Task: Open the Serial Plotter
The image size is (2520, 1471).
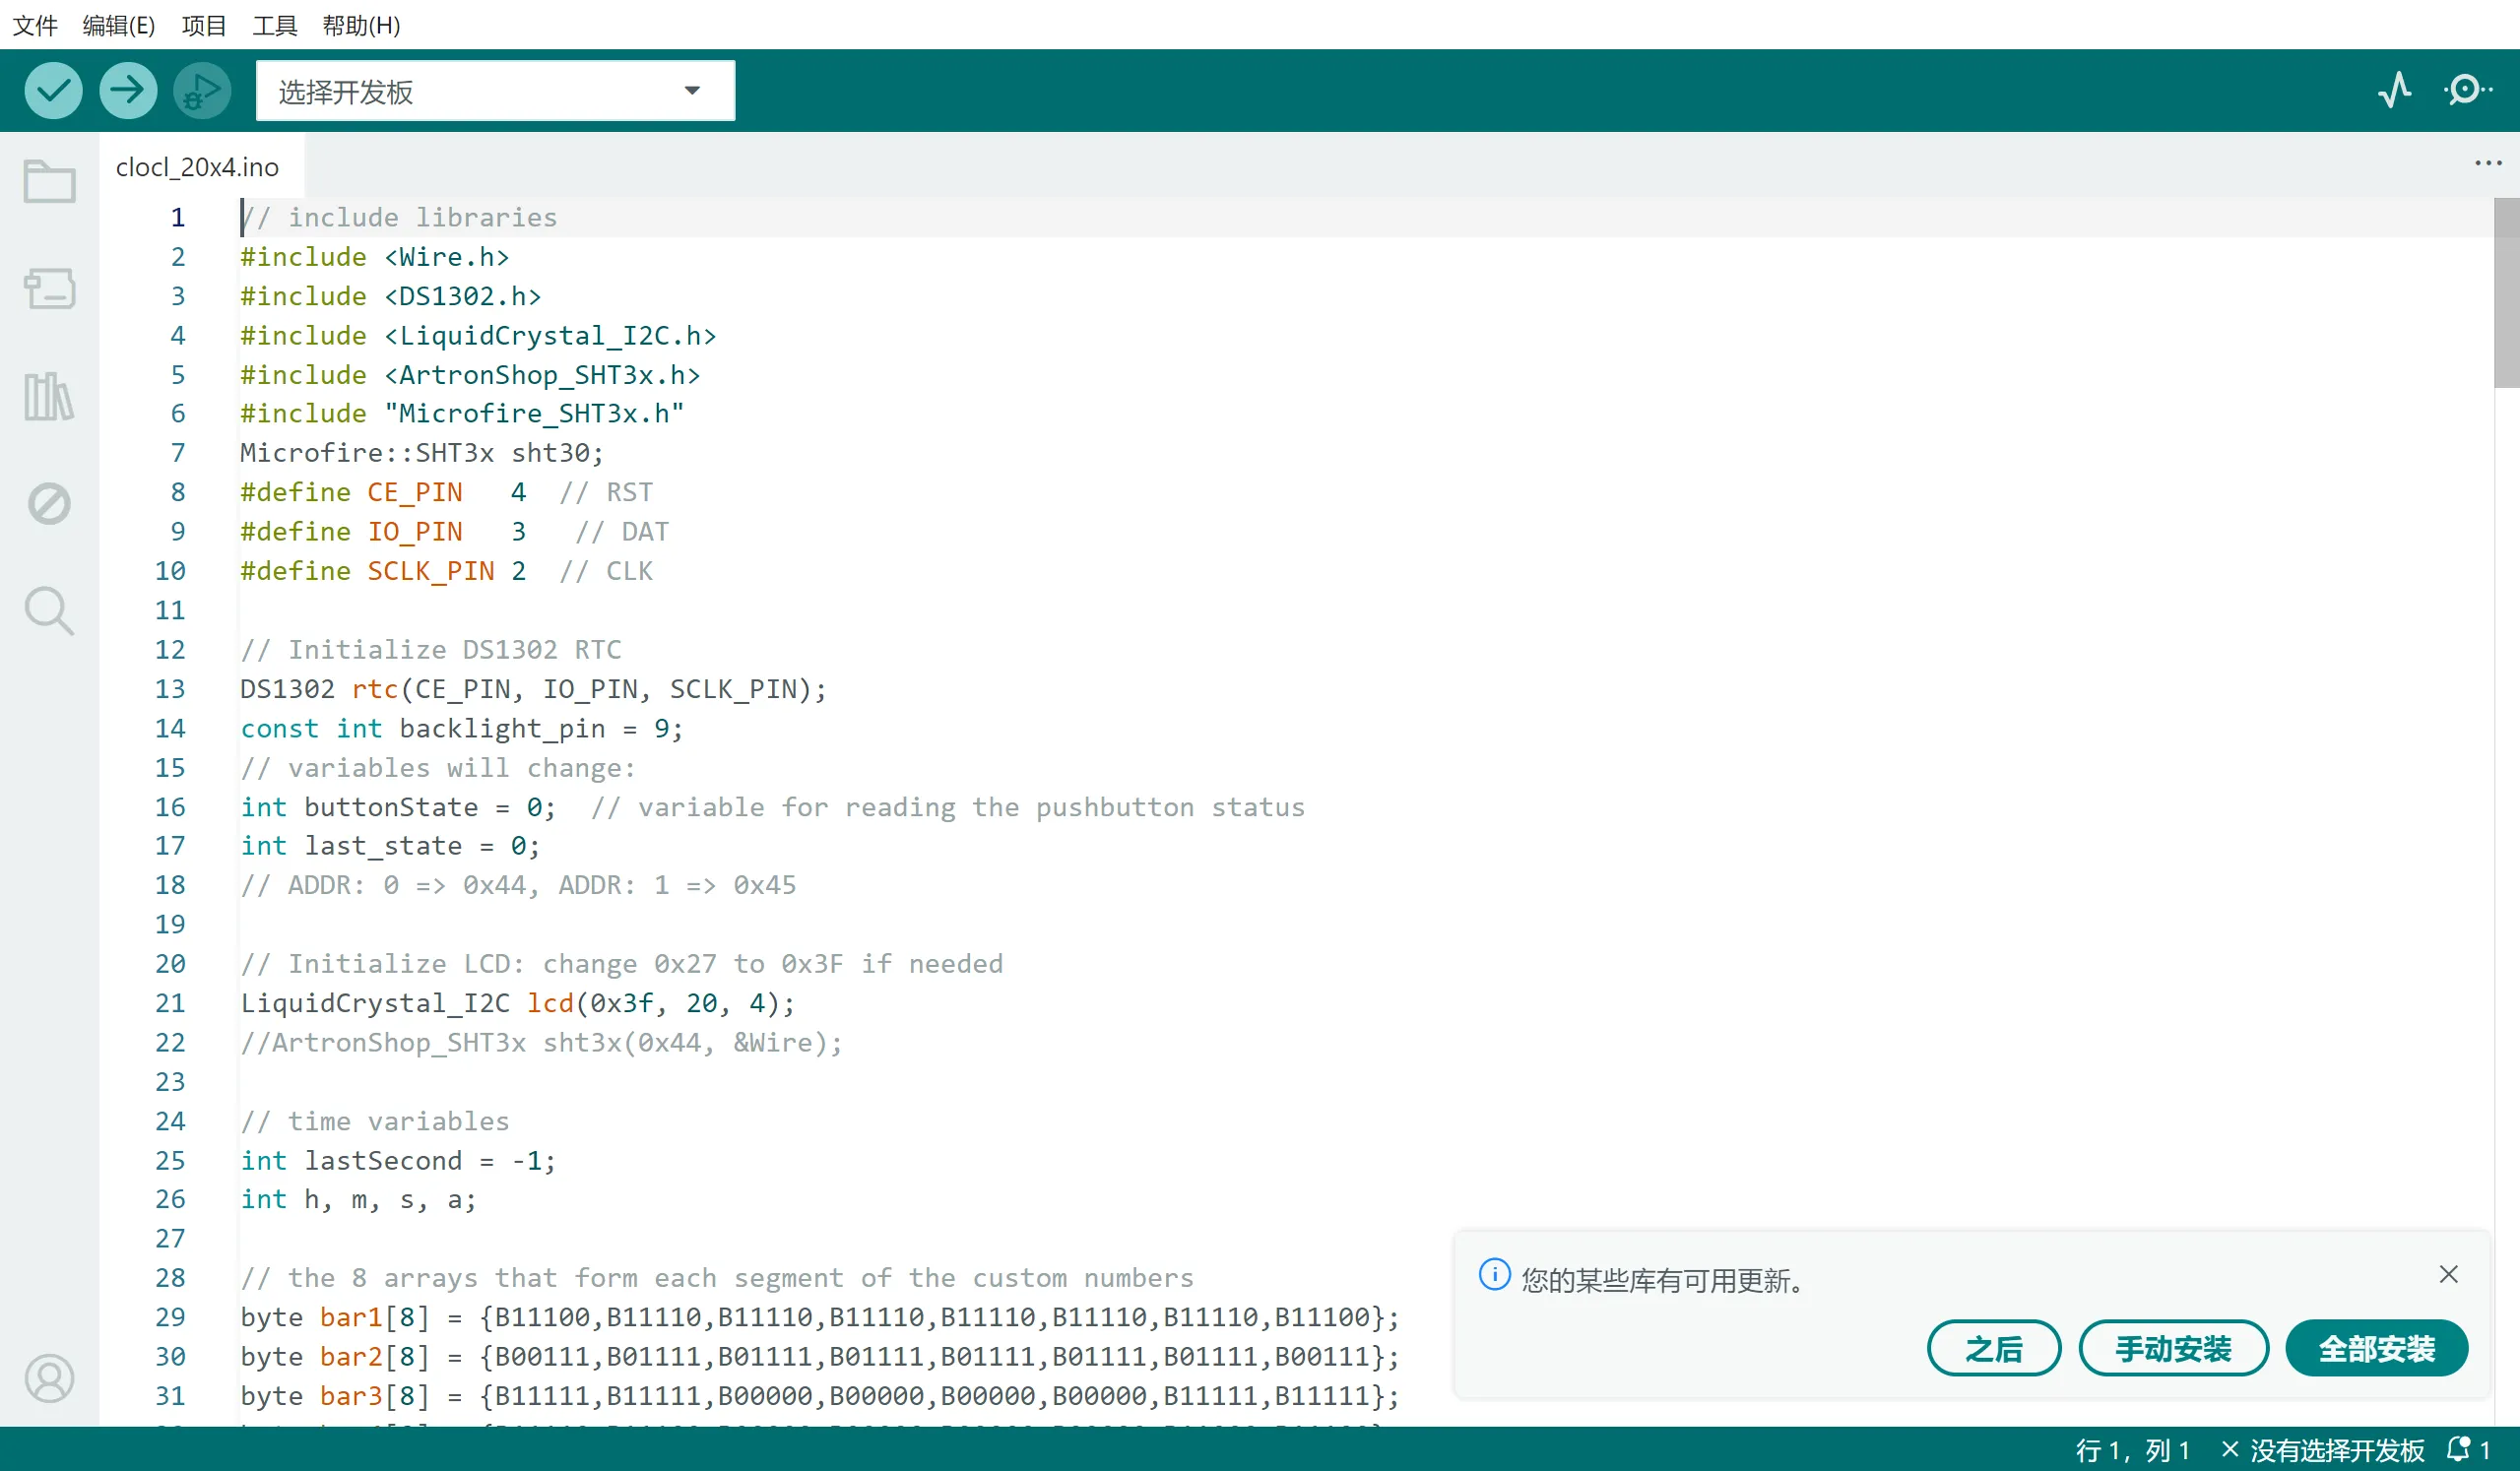Action: (x=2395, y=91)
